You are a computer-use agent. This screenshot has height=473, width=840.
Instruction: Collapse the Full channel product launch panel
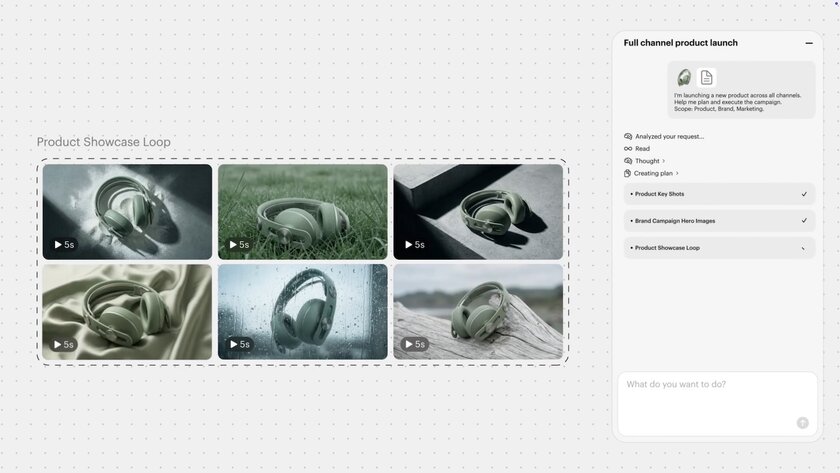pos(808,43)
